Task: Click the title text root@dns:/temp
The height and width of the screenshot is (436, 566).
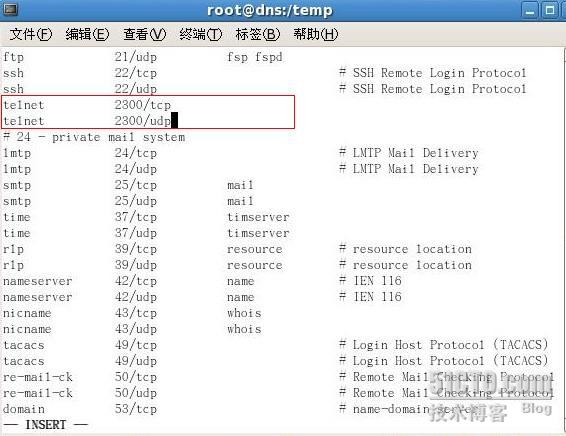Action: coord(270,10)
